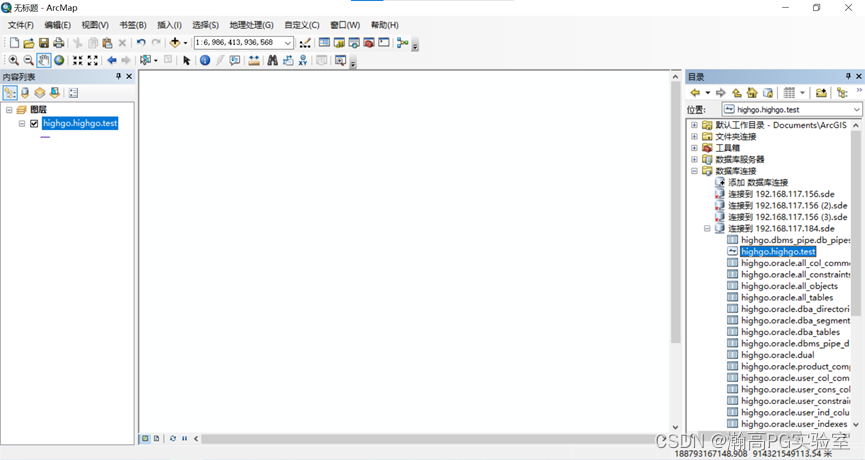Save the current map

click(44, 43)
